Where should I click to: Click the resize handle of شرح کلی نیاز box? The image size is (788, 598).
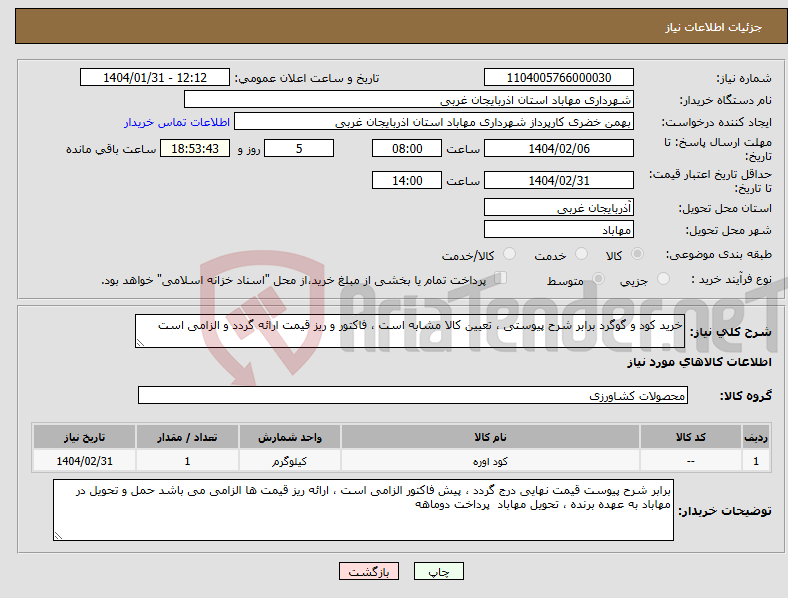(140, 343)
